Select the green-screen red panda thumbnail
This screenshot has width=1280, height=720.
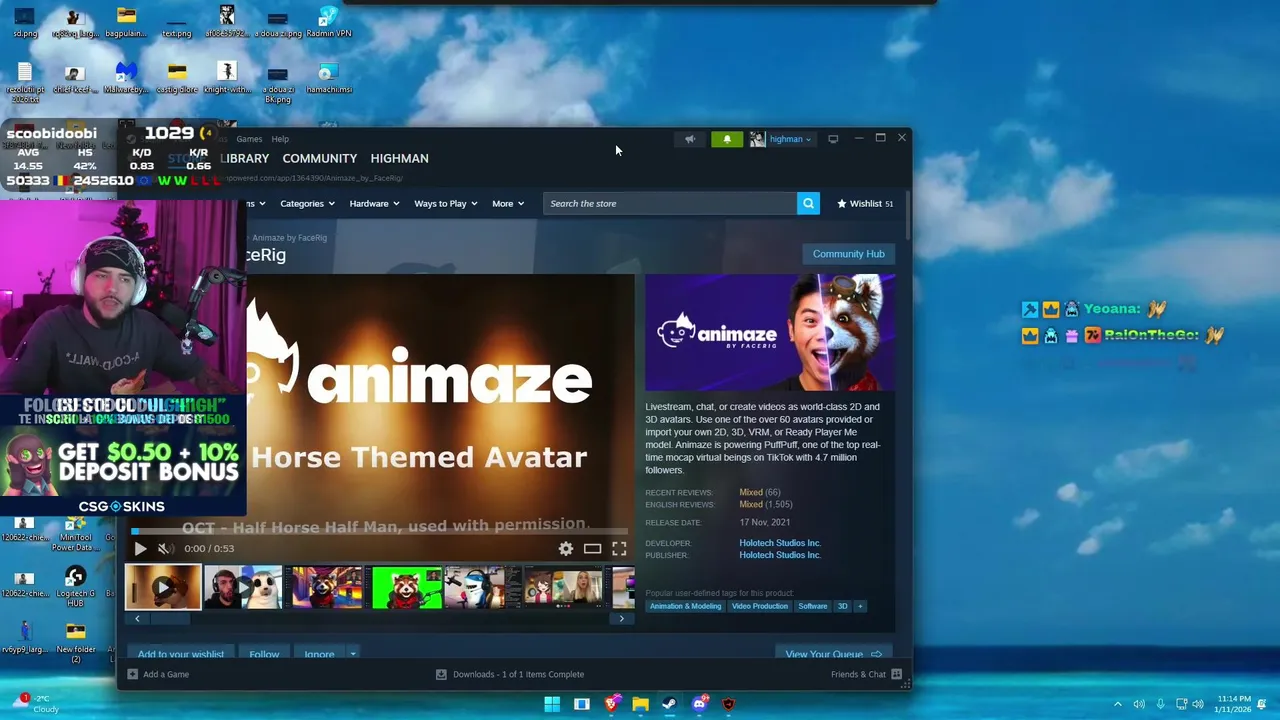click(407, 588)
